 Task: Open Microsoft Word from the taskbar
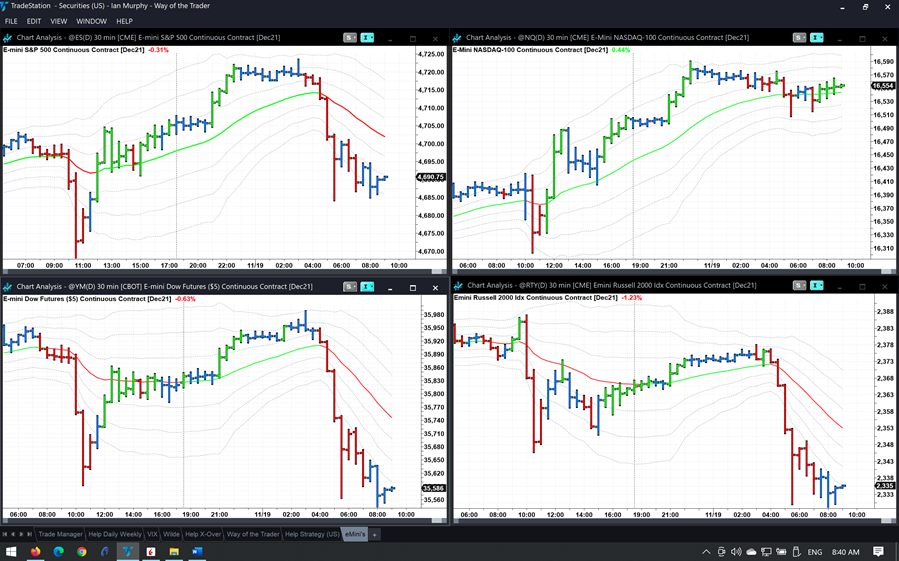tap(197, 551)
